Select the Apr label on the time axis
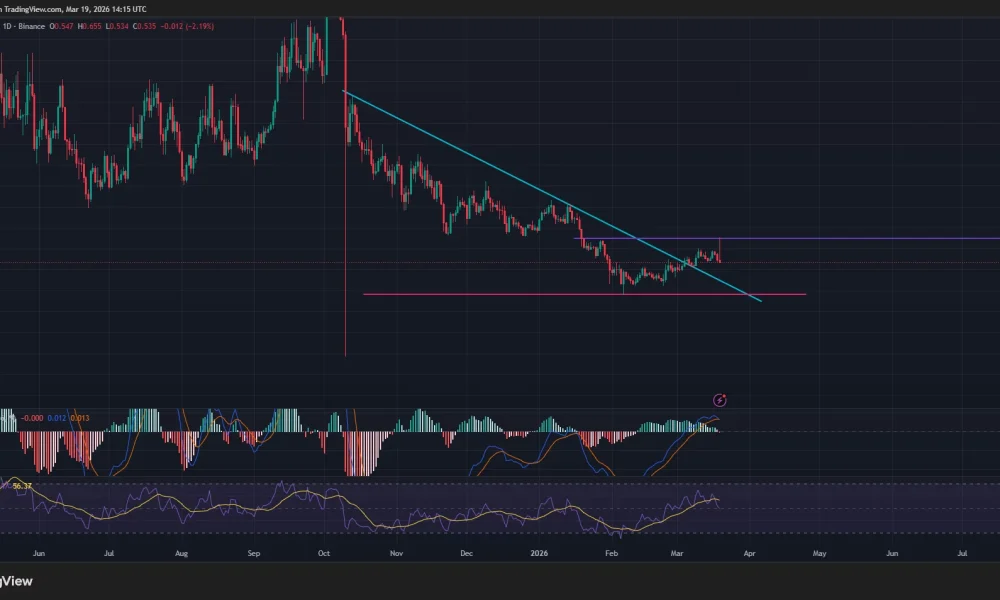This screenshot has width=1000, height=600. click(x=748, y=552)
